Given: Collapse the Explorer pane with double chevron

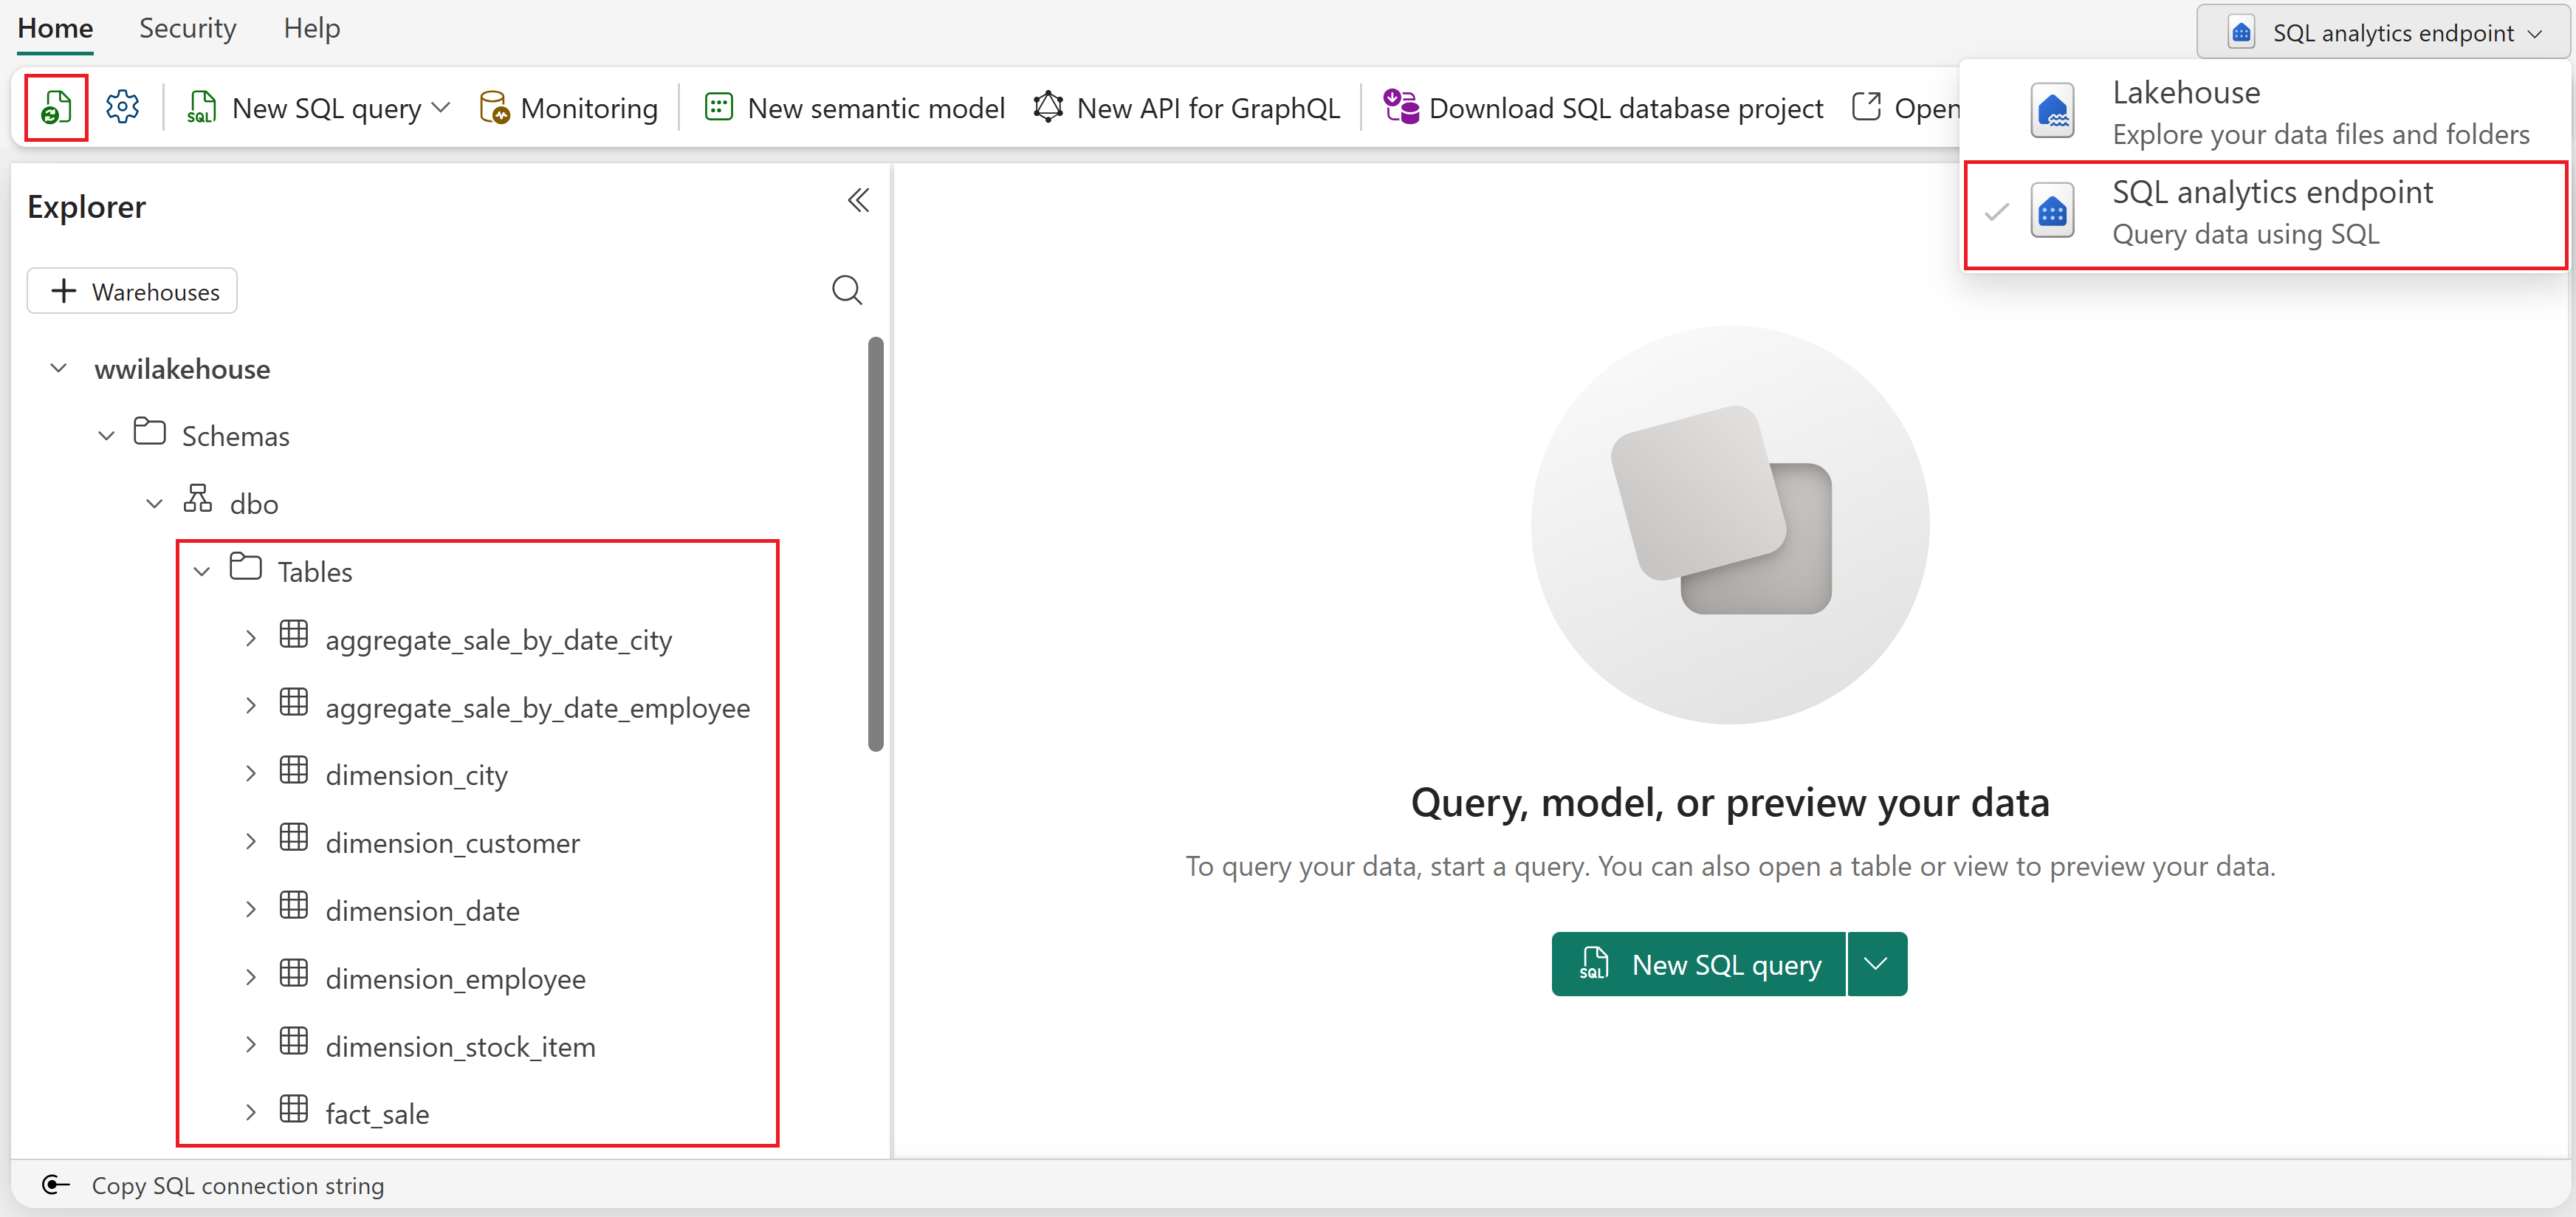Looking at the screenshot, I should (858, 201).
